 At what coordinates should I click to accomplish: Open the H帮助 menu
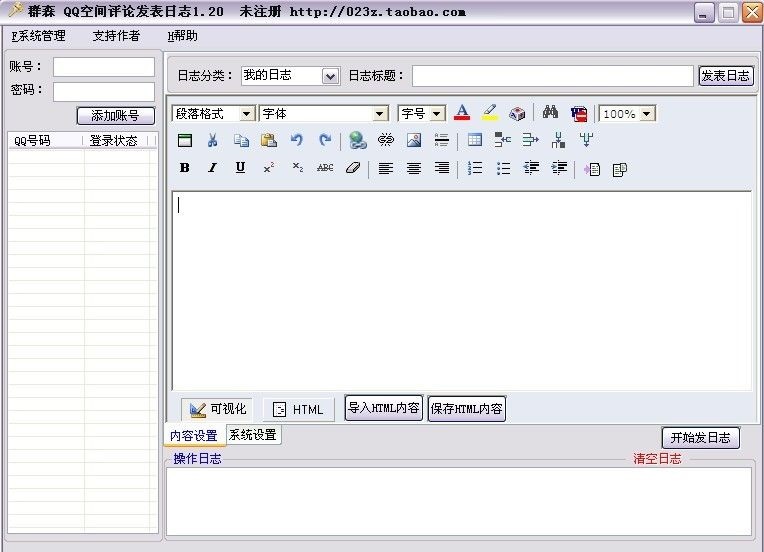(x=183, y=36)
